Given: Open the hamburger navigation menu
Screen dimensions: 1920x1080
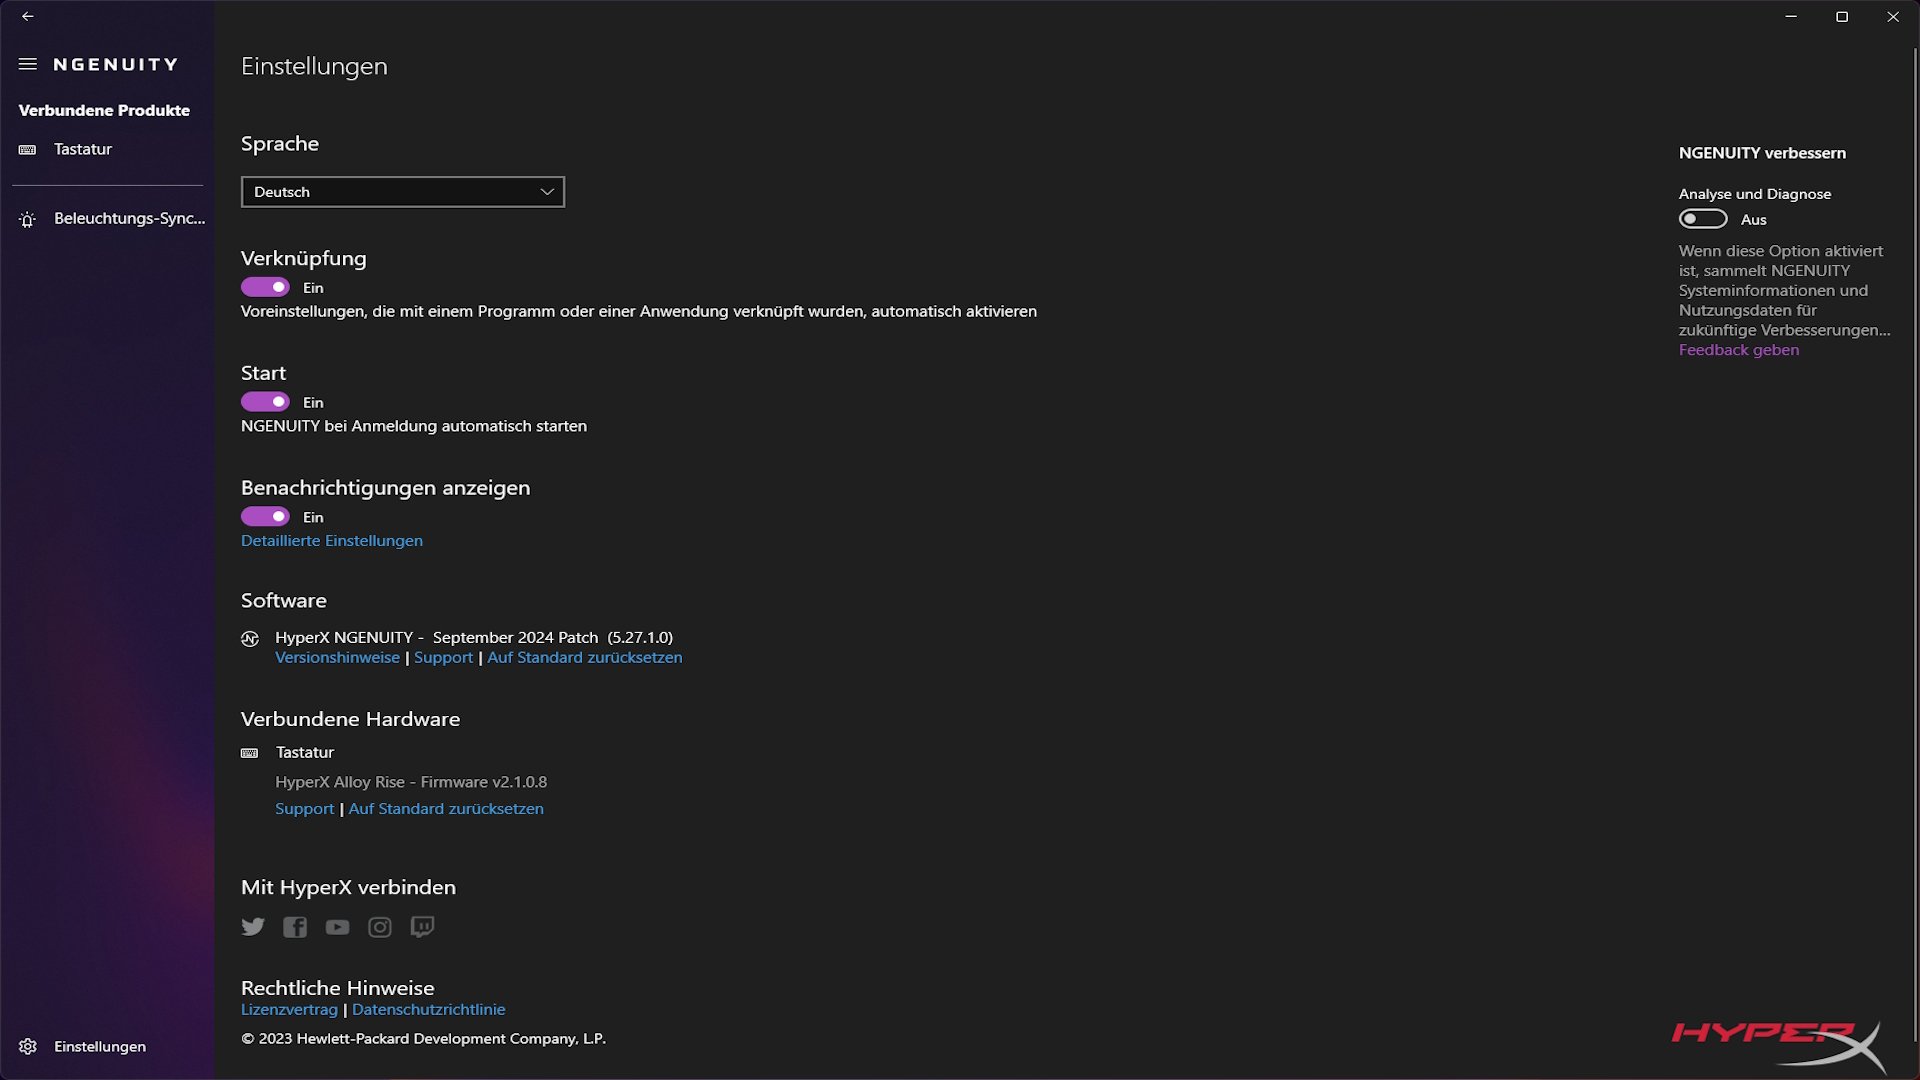Looking at the screenshot, I should pyautogui.click(x=28, y=64).
